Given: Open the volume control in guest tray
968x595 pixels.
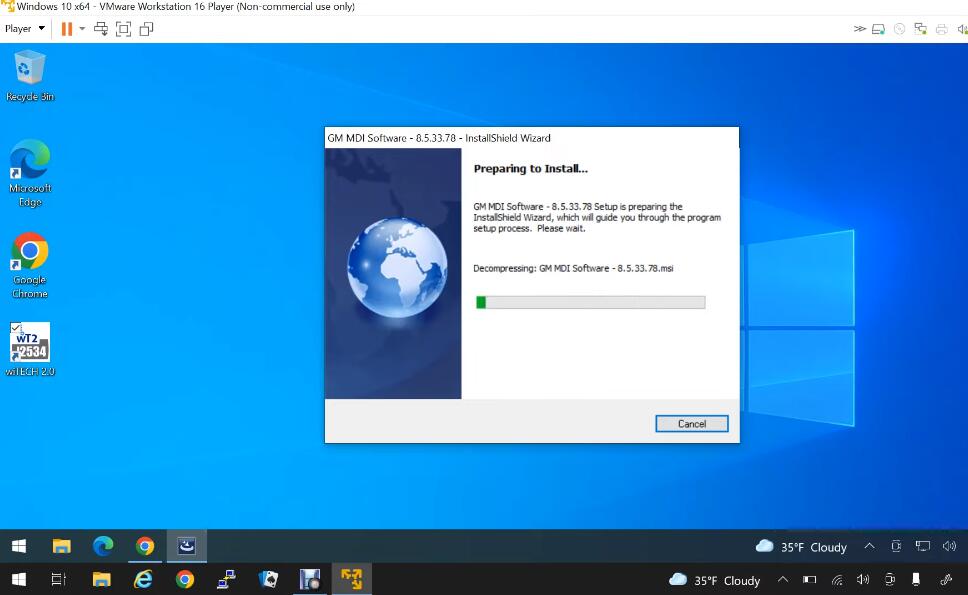Looking at the screenshot, I should pyautogui.click(x=949, y=546).
